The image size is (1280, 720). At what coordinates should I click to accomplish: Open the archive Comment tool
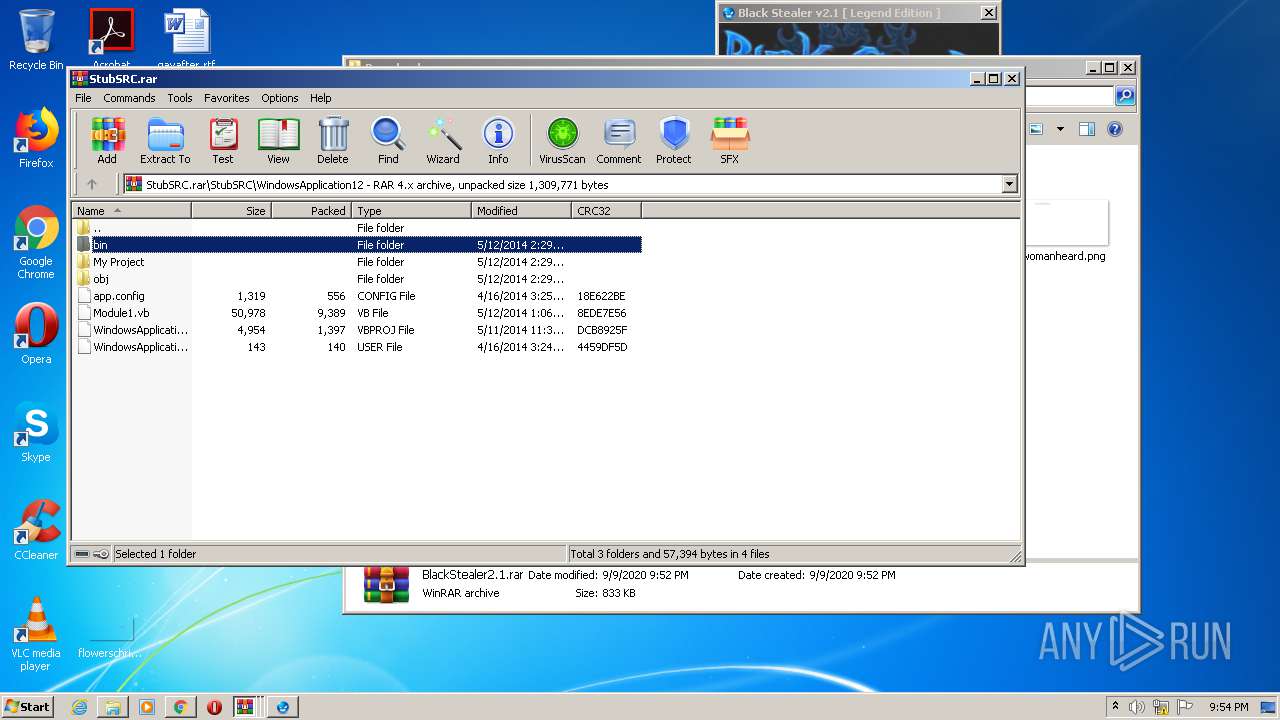coord(619,141)
